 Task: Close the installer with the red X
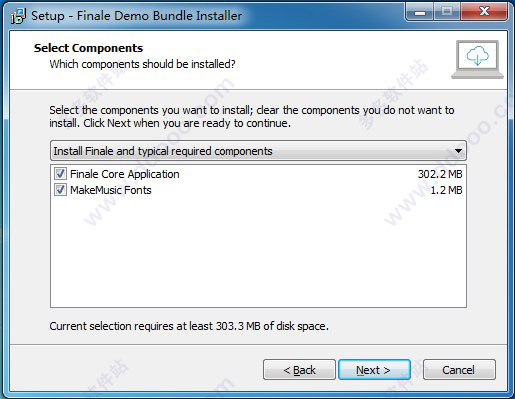[484, 12]
